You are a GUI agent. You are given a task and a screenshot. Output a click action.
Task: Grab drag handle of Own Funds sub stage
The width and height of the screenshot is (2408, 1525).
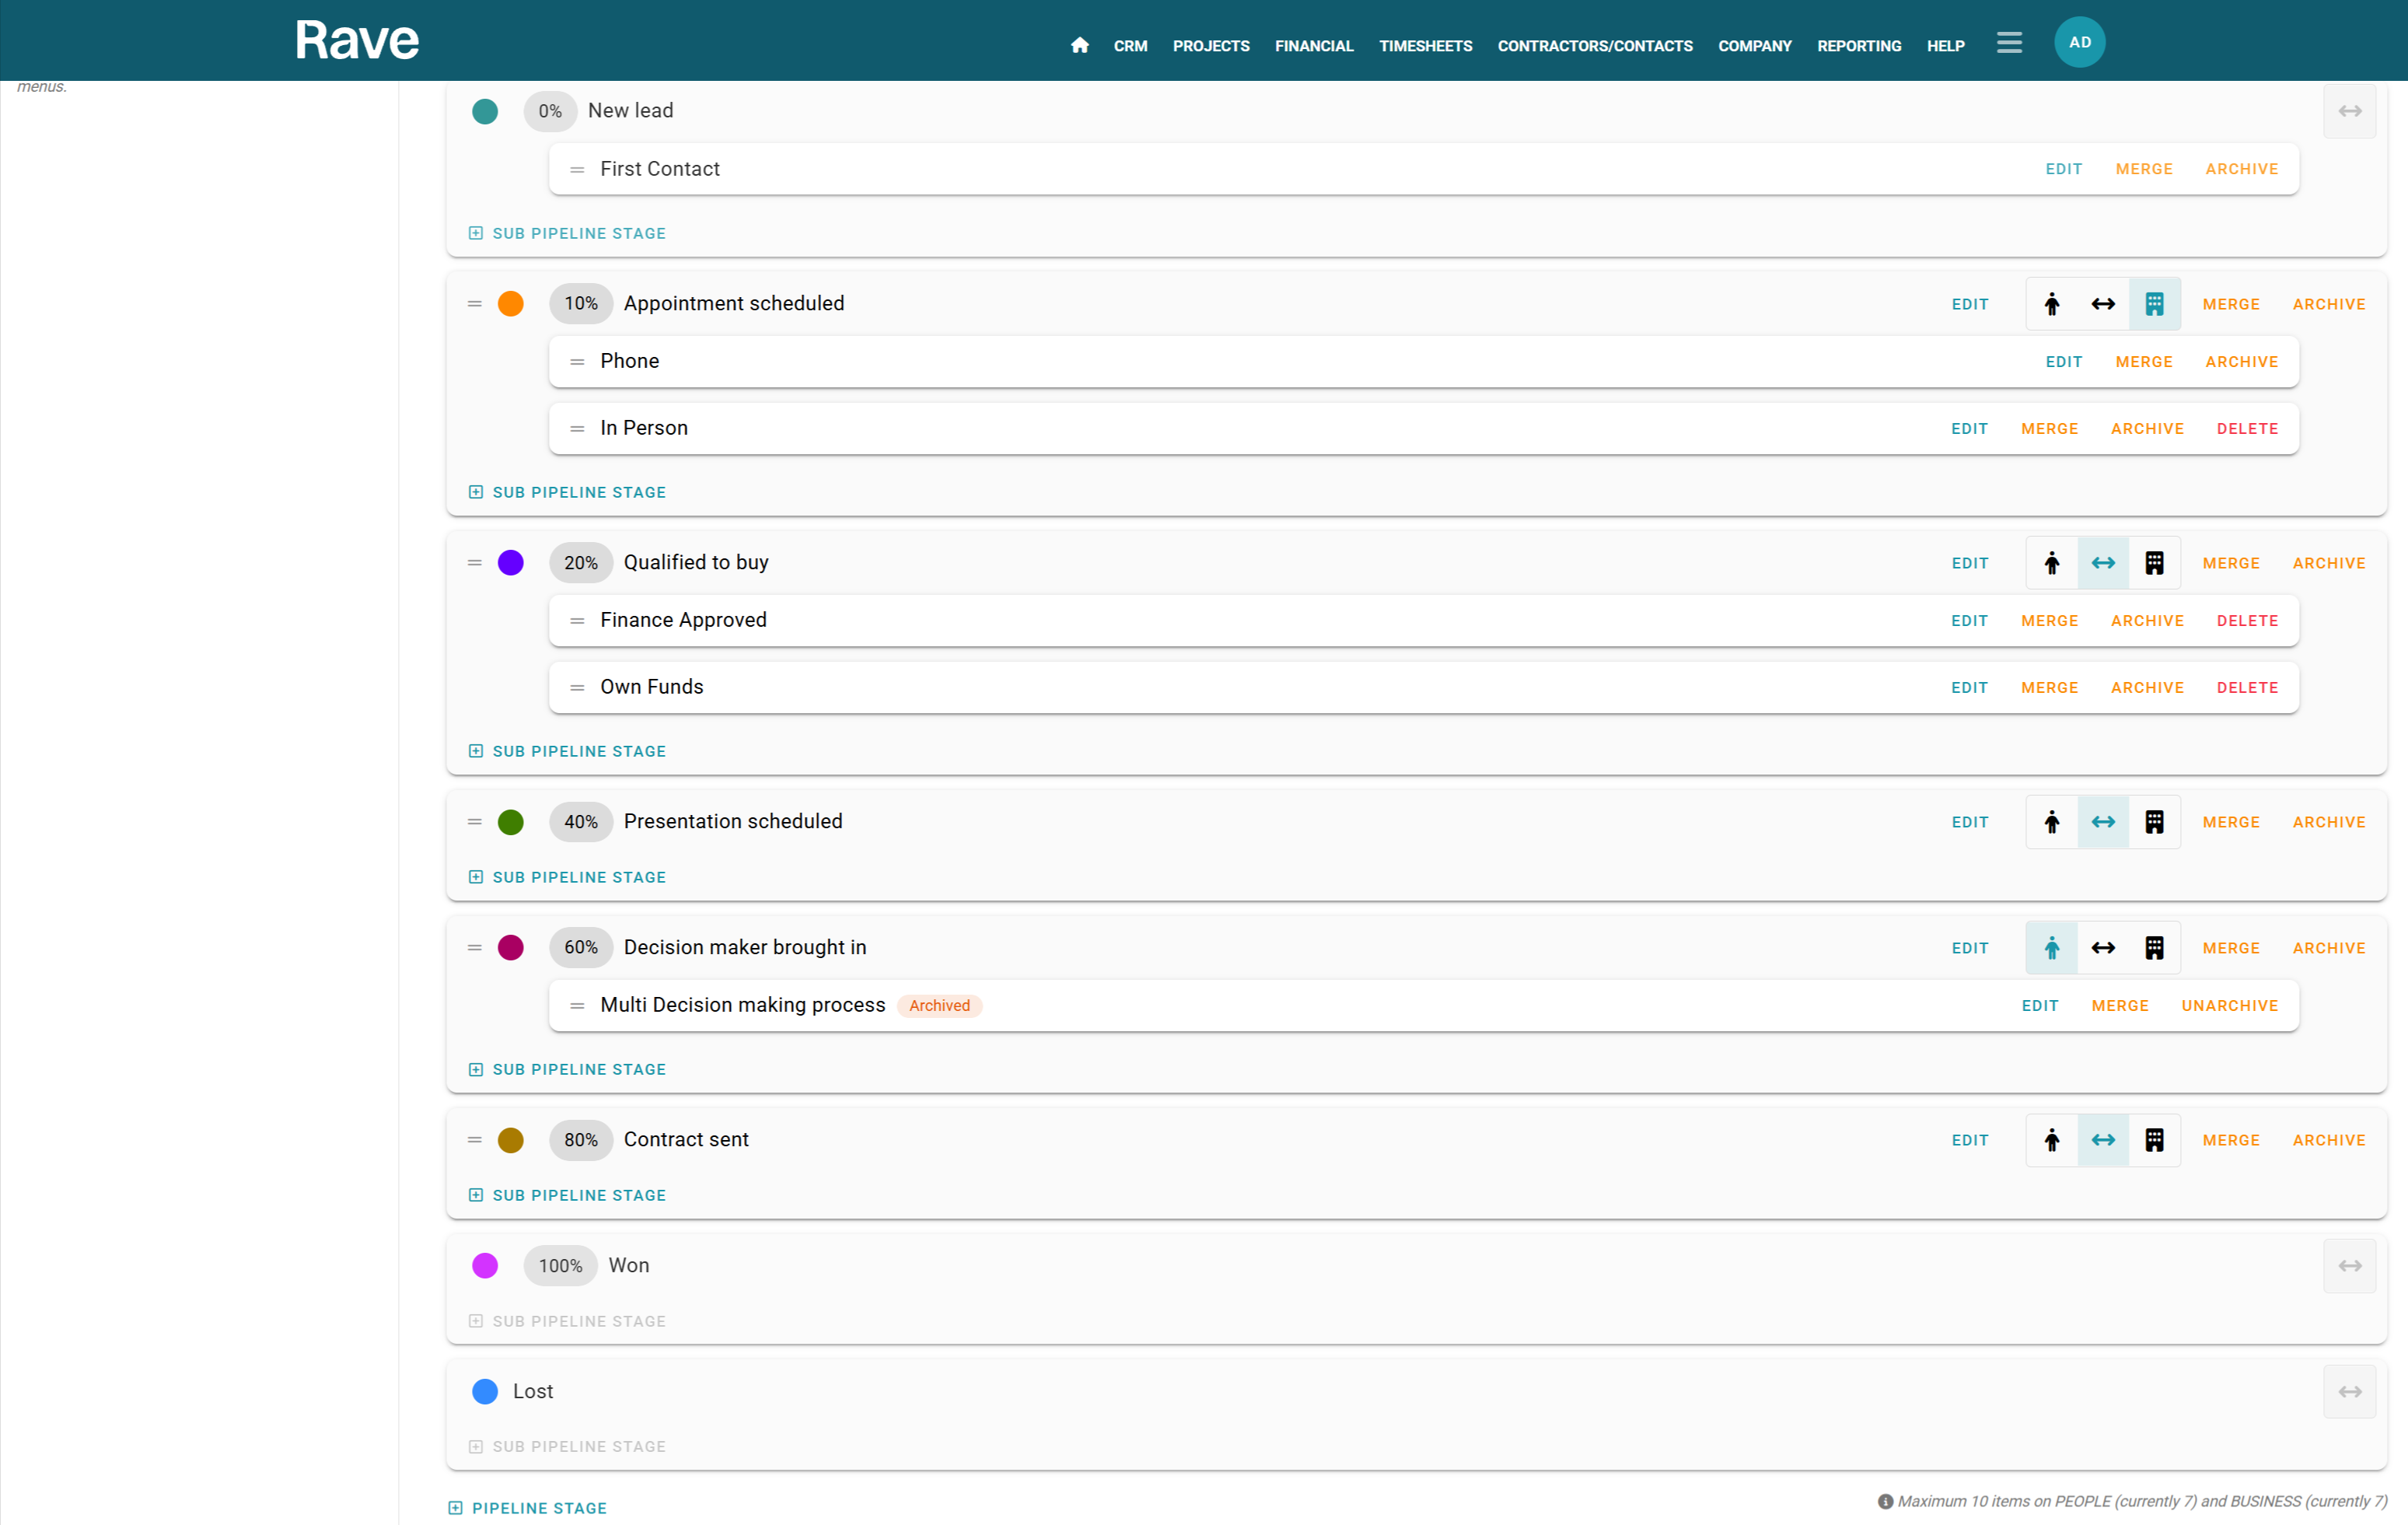pyautogui.click(x=577, y=688)
